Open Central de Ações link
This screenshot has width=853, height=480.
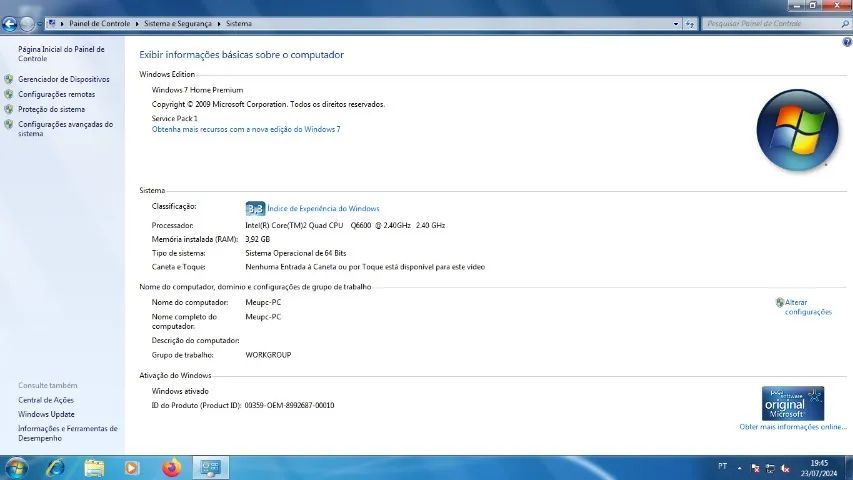tap(46, 400)
